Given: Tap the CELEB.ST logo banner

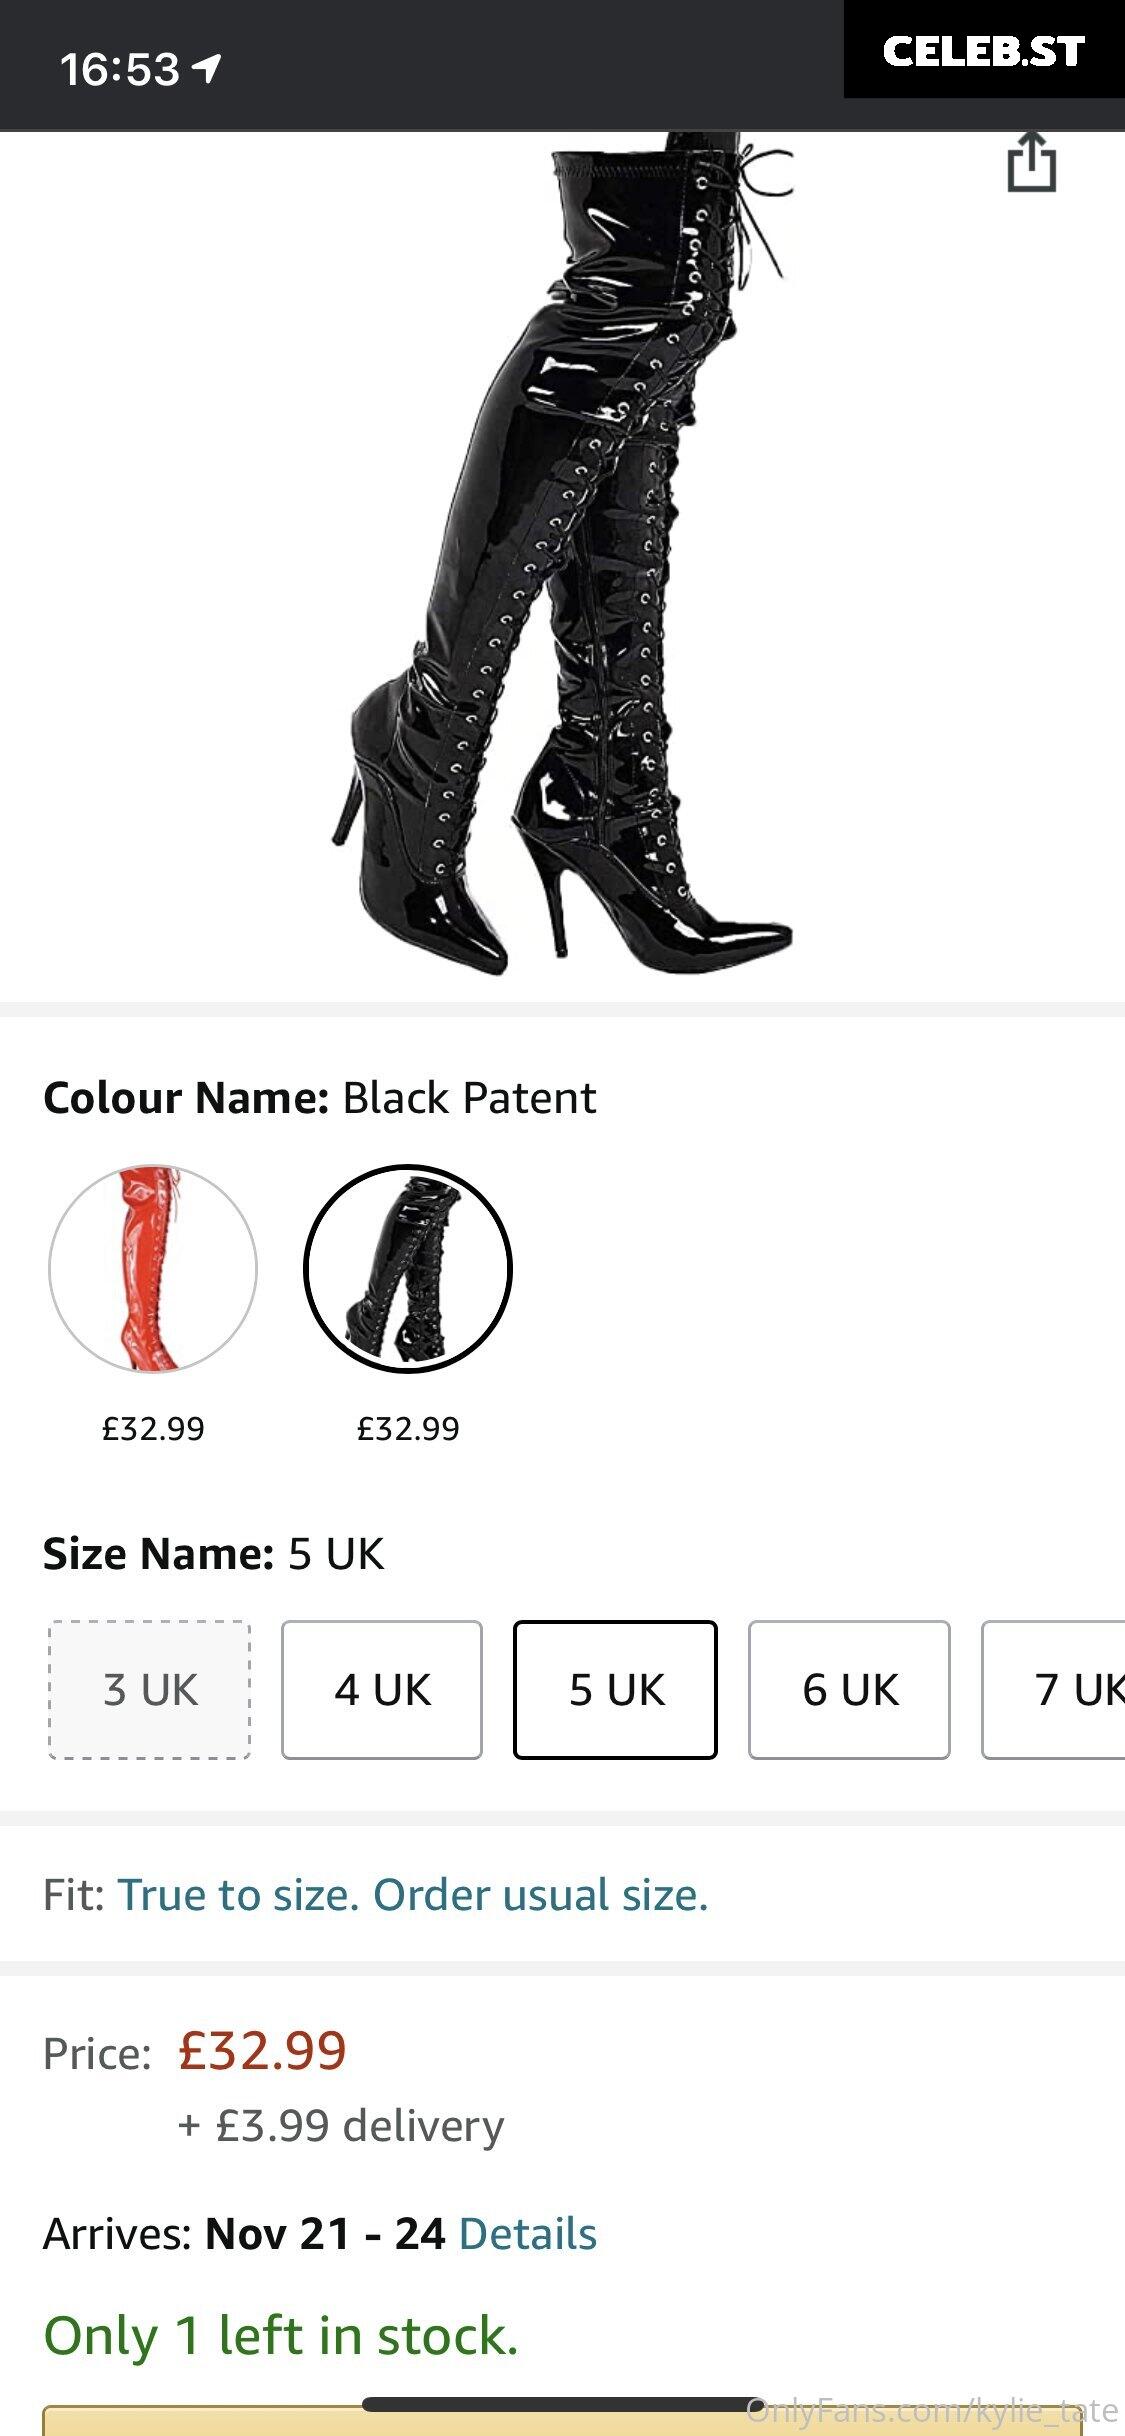Looking at the screenshot, I should [984, 49].
